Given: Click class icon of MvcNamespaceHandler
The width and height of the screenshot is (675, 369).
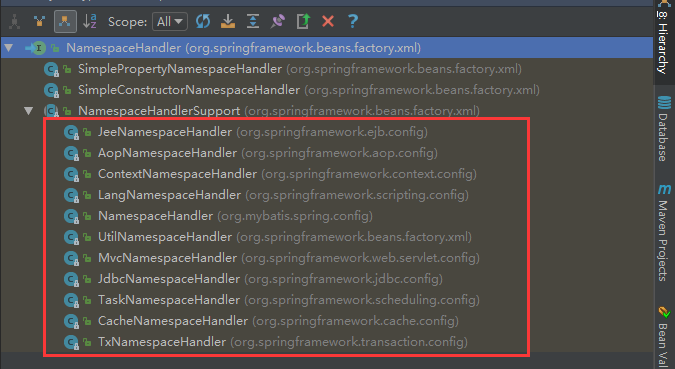Looking at the screenshot, I should click(71, 258).
